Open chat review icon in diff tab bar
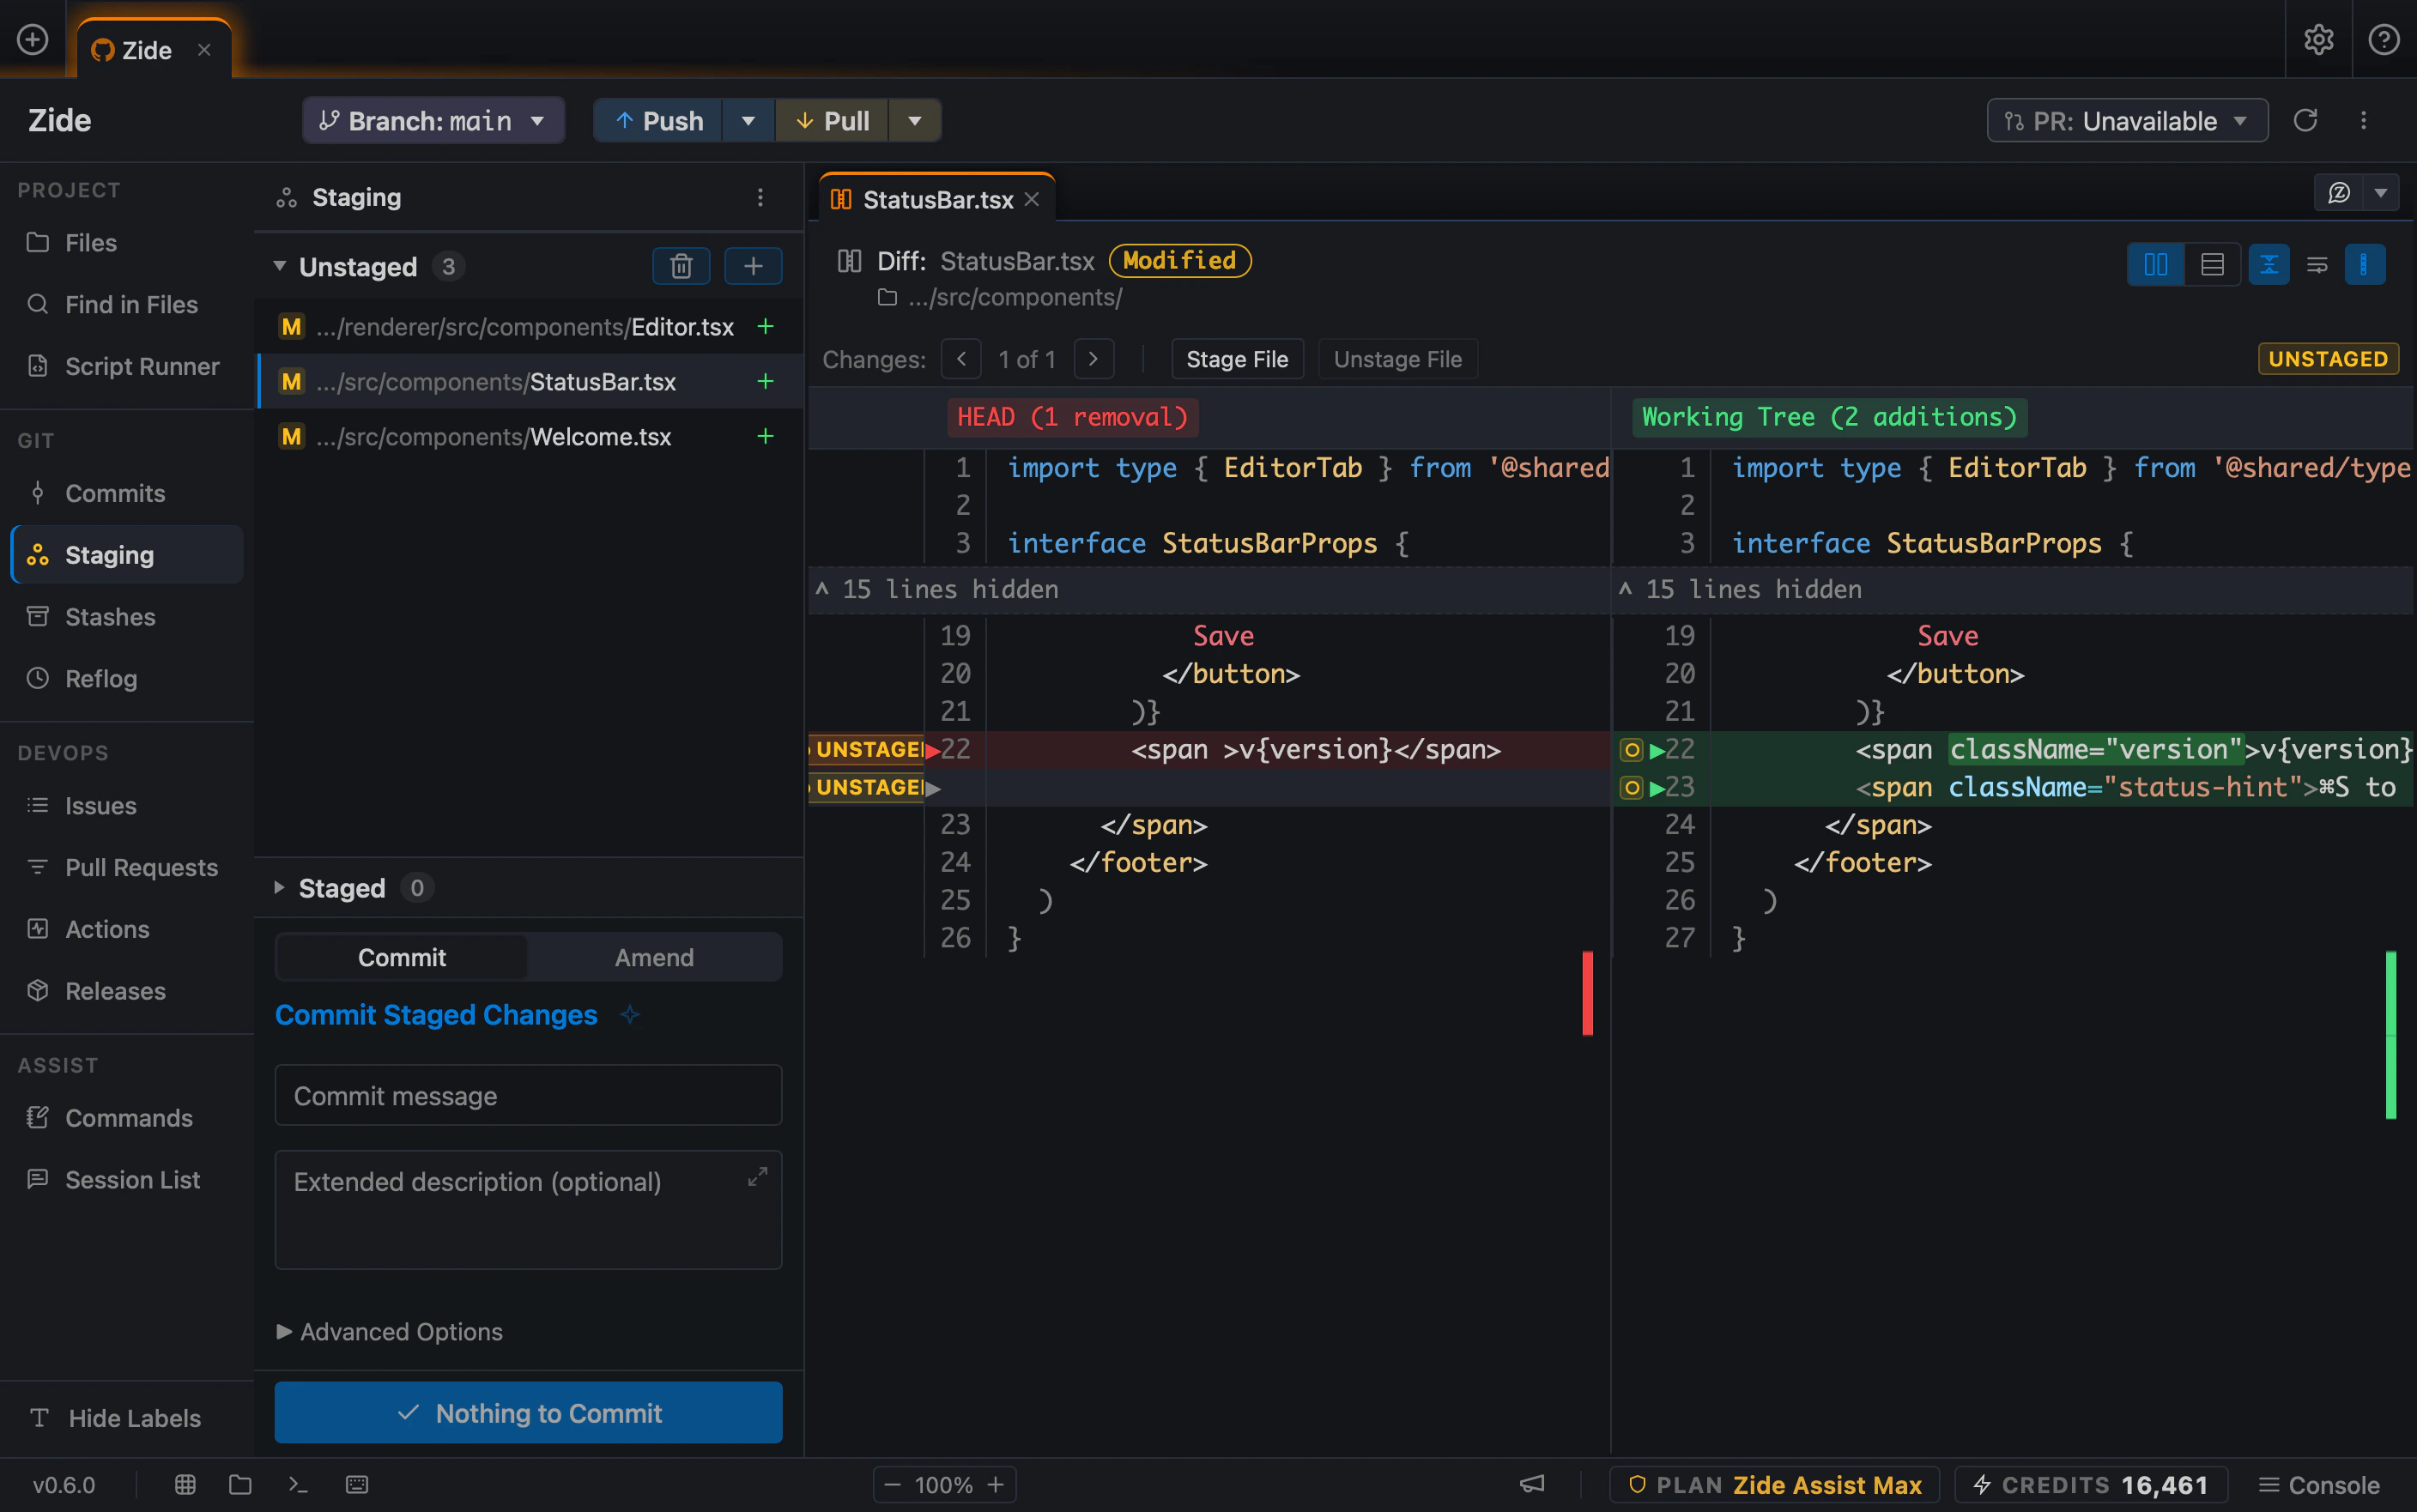 click(x=2339, y=192)
